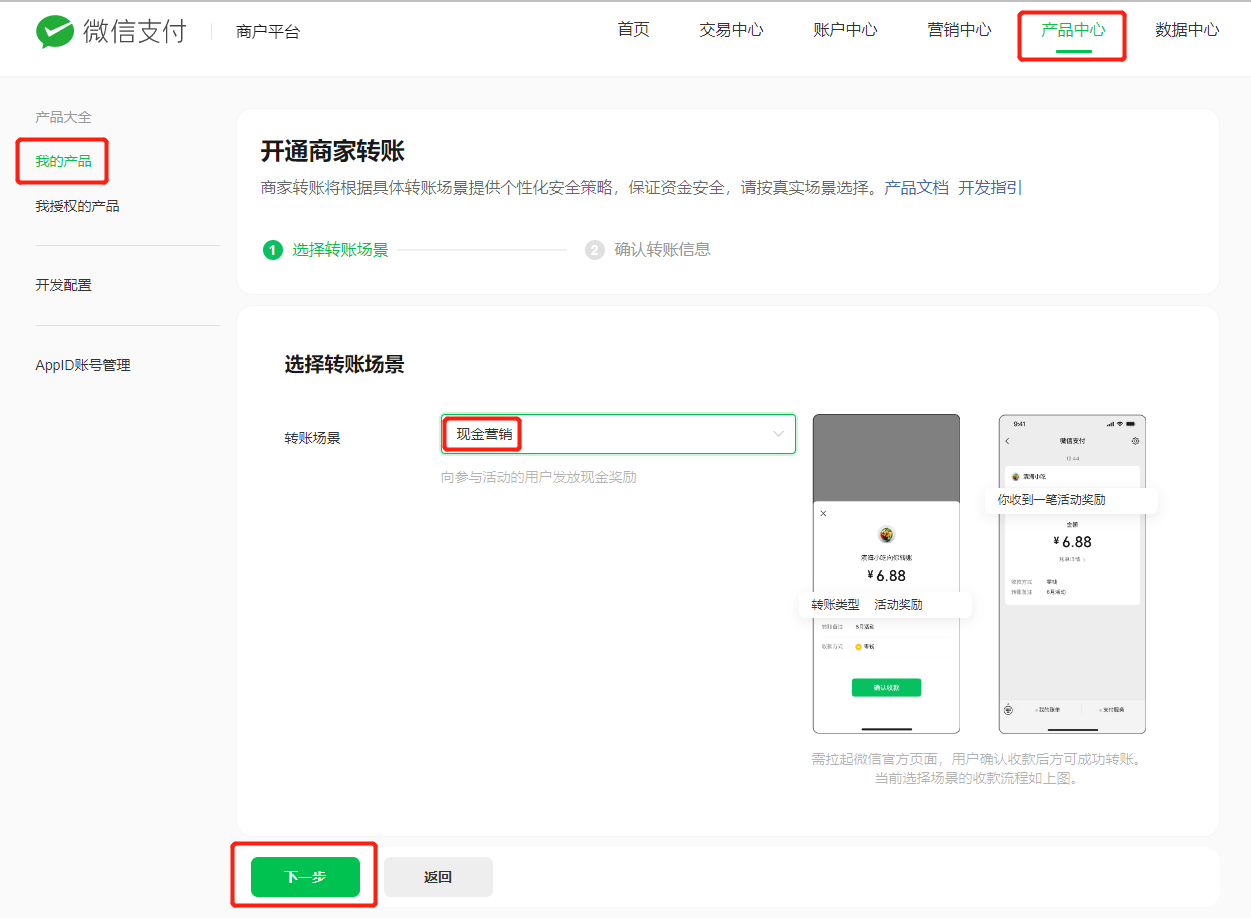
Task: Click step 1 选择转账场景
Action: [x=326, y=250]
